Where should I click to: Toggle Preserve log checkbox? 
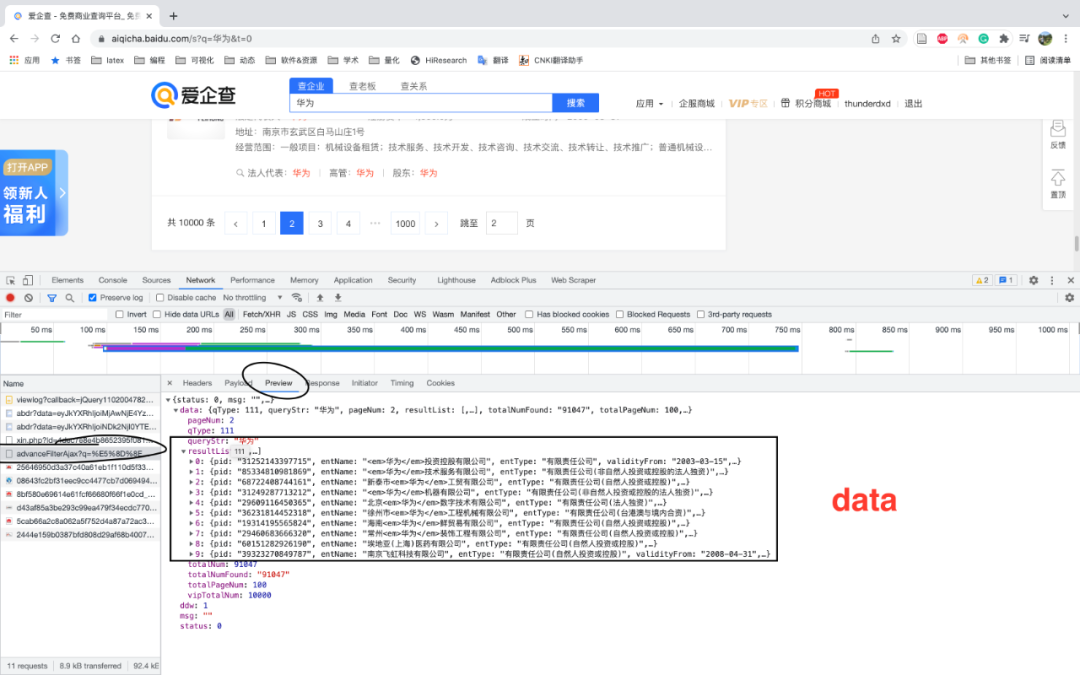click(x=92, y=298)
